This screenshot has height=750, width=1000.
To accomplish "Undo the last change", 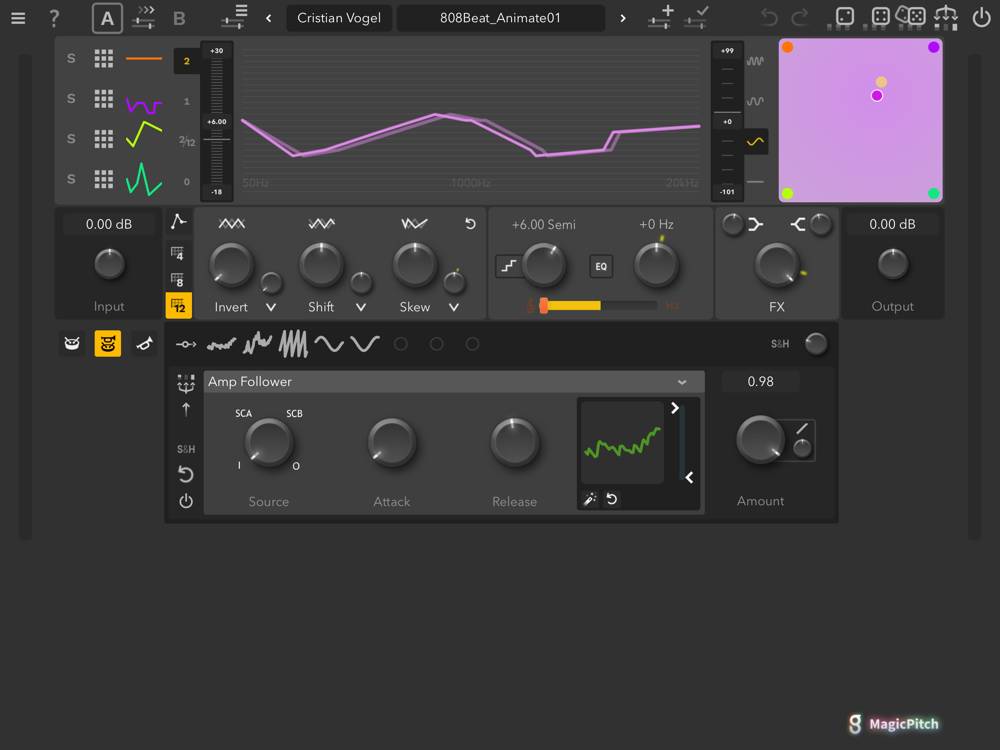I will 769,17.
